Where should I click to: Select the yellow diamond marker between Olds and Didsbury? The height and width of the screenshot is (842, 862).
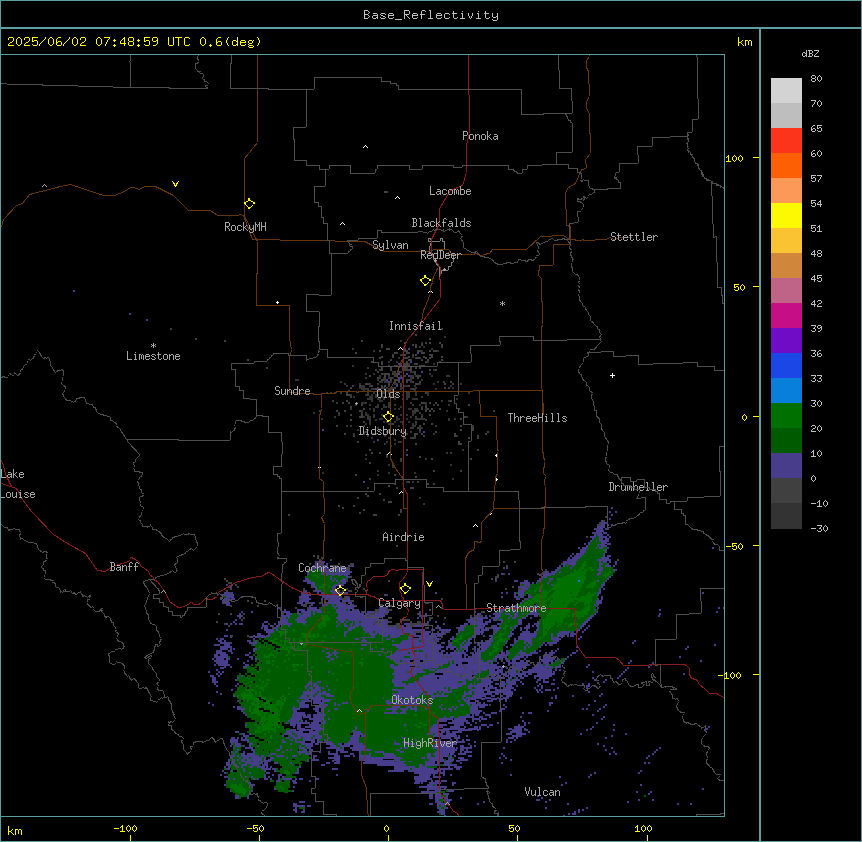tap(389, 417)
